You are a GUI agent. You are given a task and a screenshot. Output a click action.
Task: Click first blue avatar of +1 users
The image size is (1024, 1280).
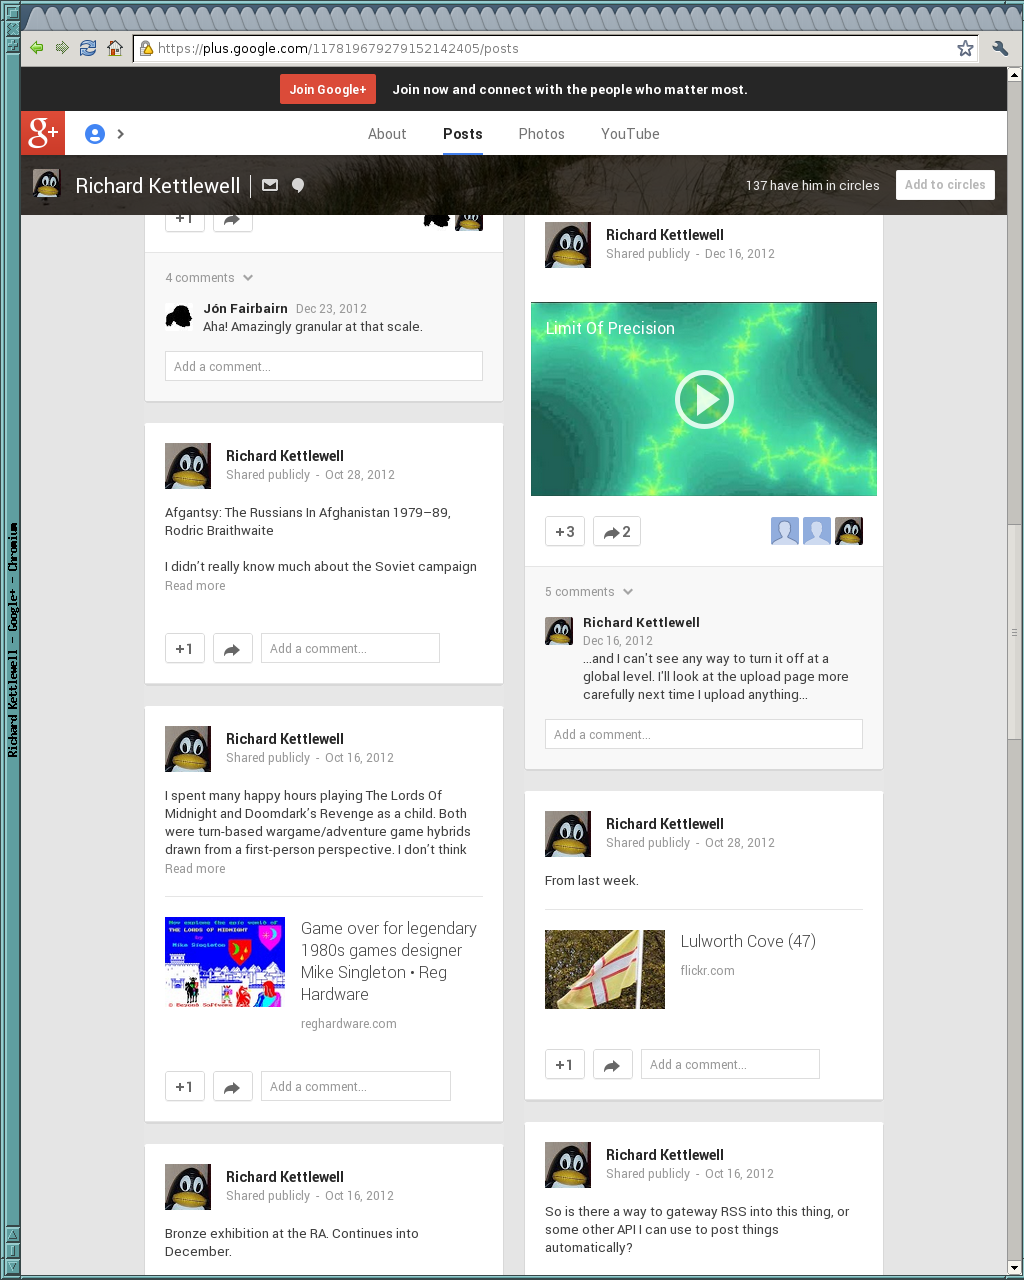pyautogui.click(x=785, y=531)
